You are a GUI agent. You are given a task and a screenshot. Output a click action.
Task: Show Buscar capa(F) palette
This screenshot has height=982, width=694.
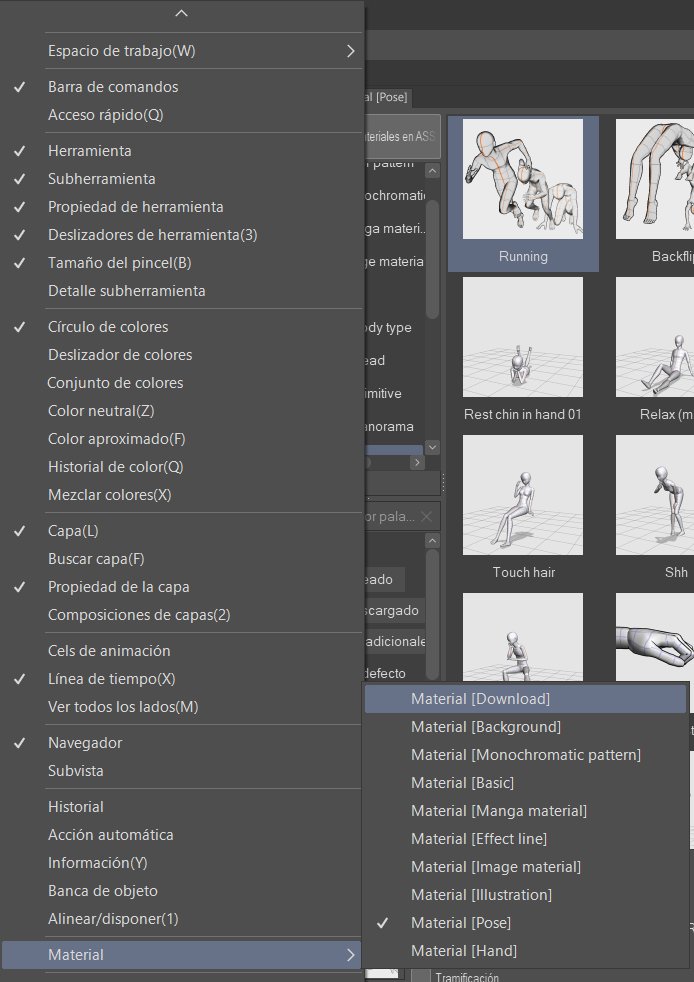[182, 559]
